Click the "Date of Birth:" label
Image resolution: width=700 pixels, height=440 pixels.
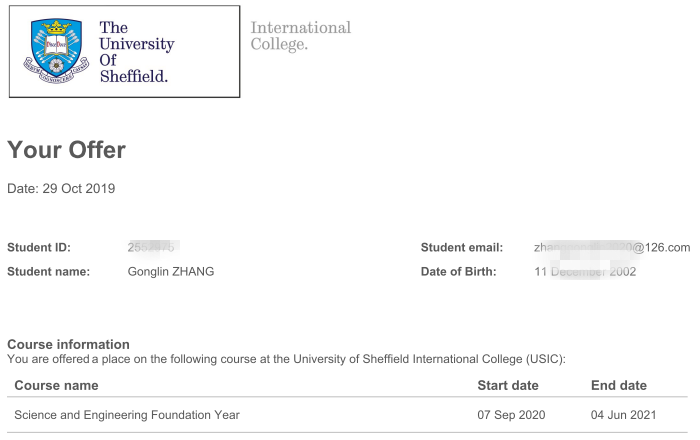click(x=458, y=272)
